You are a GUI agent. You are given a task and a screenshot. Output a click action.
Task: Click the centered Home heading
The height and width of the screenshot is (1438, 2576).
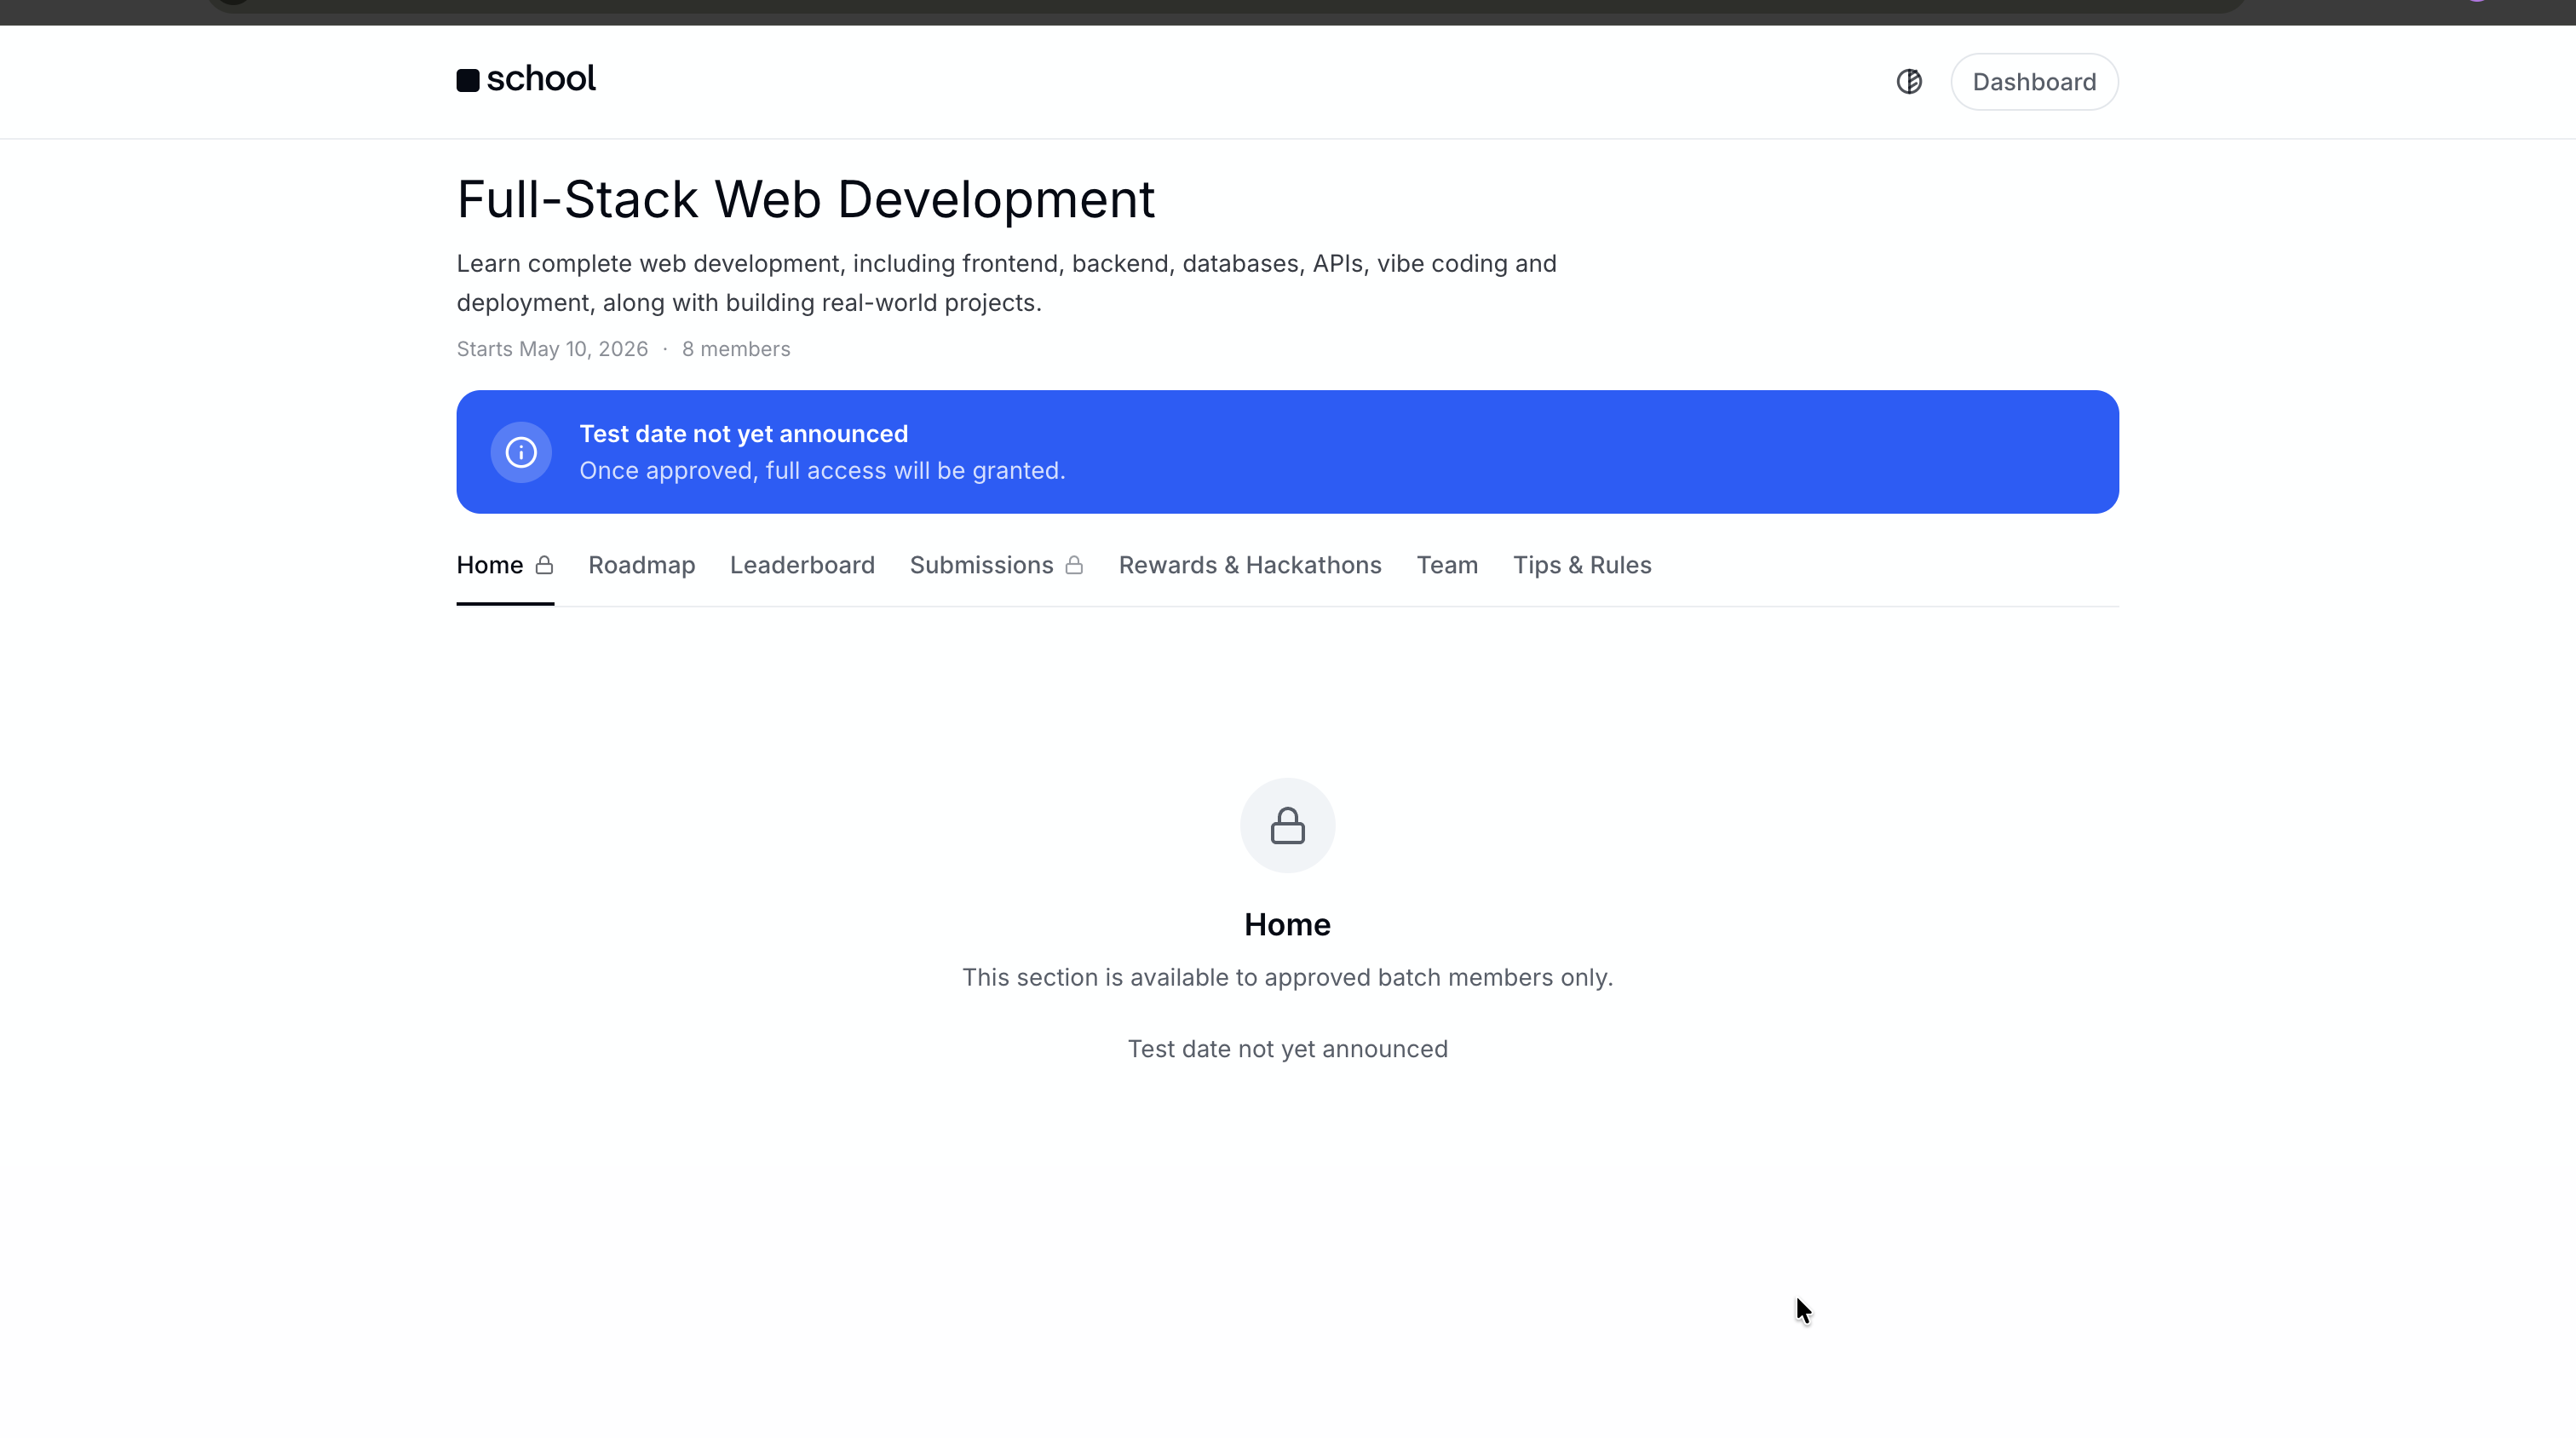point(1287,924)
